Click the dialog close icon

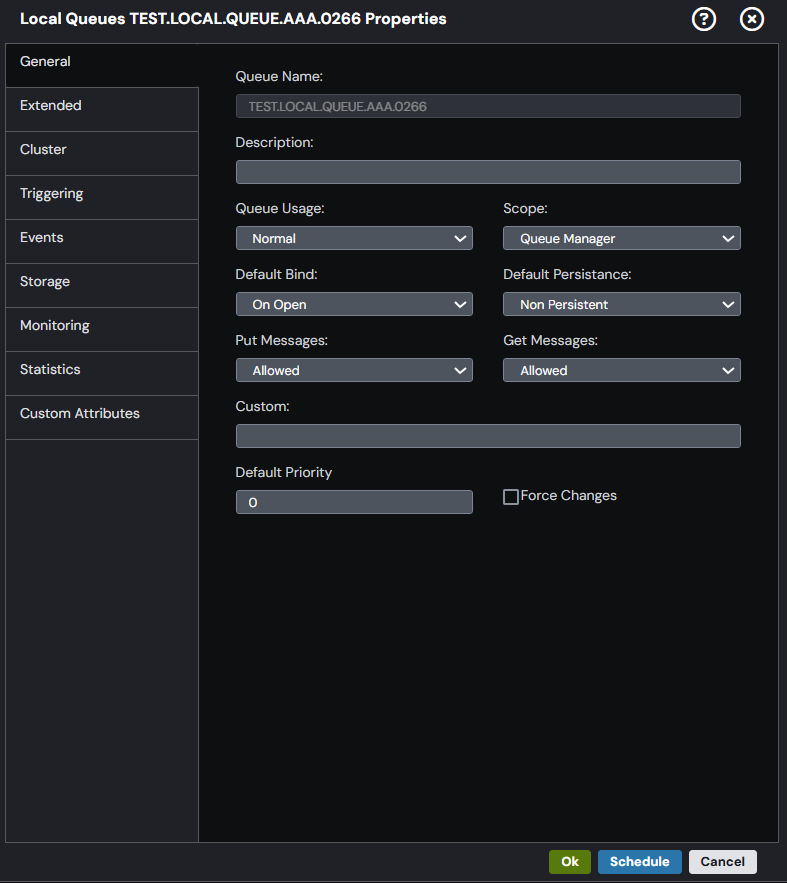point(752,18)
